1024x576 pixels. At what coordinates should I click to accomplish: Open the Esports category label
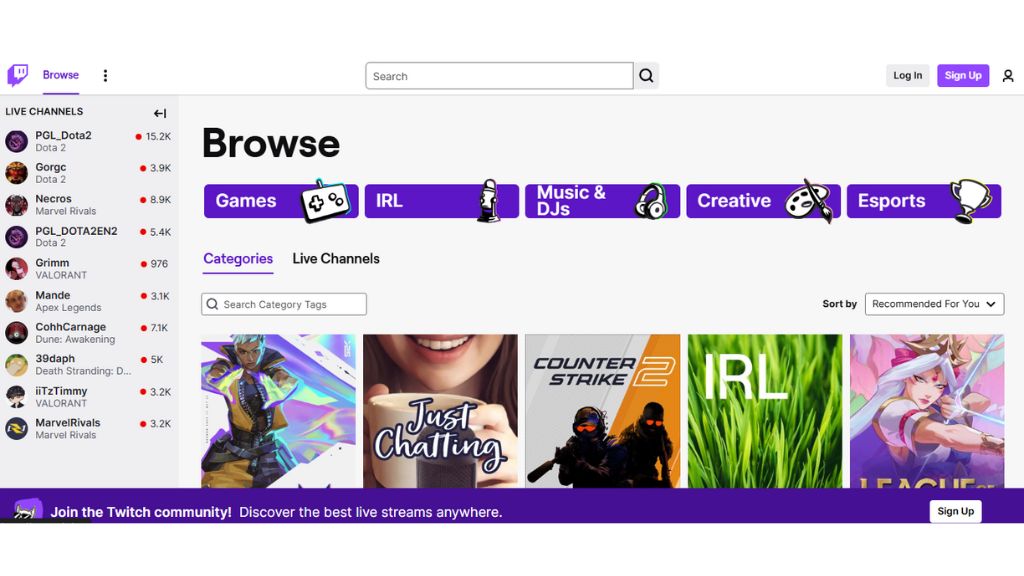(x=891, y=201)
